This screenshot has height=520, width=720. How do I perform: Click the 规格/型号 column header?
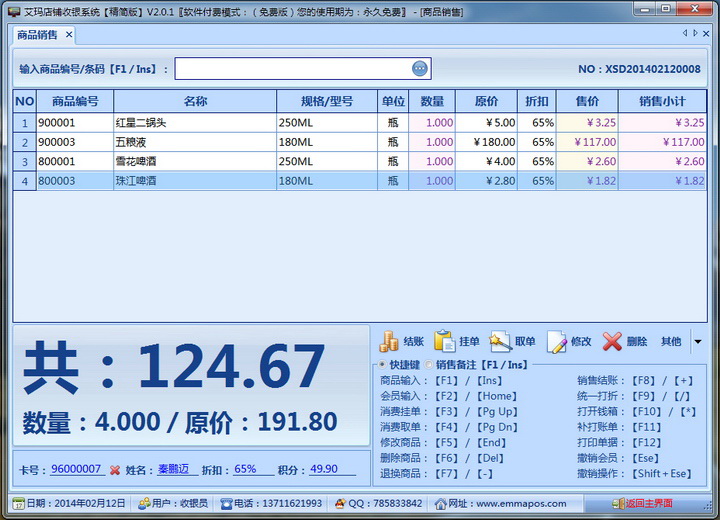click(x=327, y=102)
